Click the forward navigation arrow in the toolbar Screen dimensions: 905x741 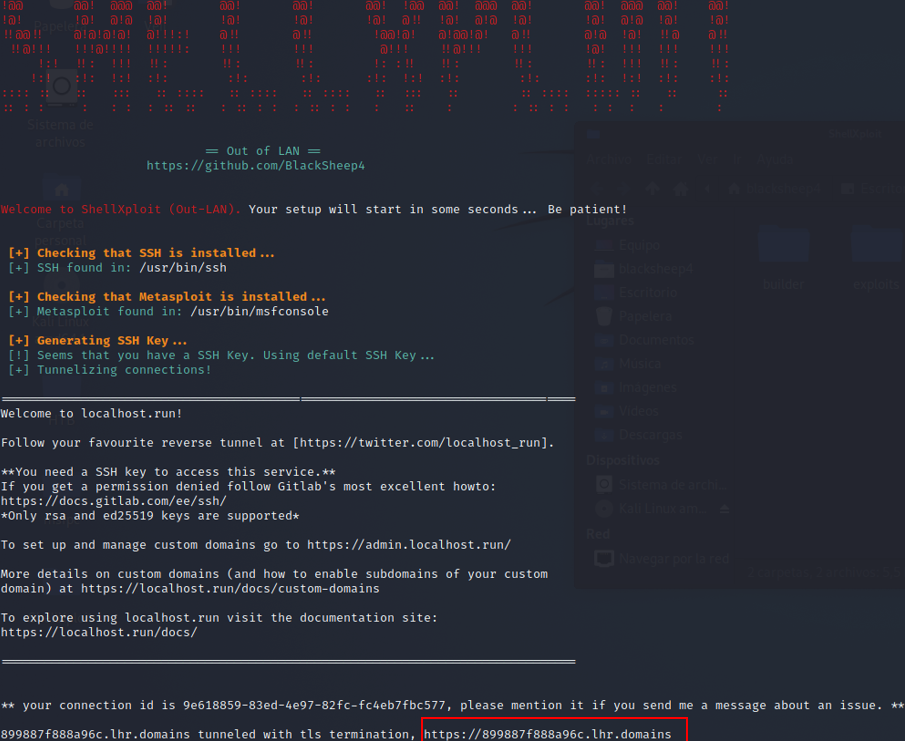[x=622, y=188]
